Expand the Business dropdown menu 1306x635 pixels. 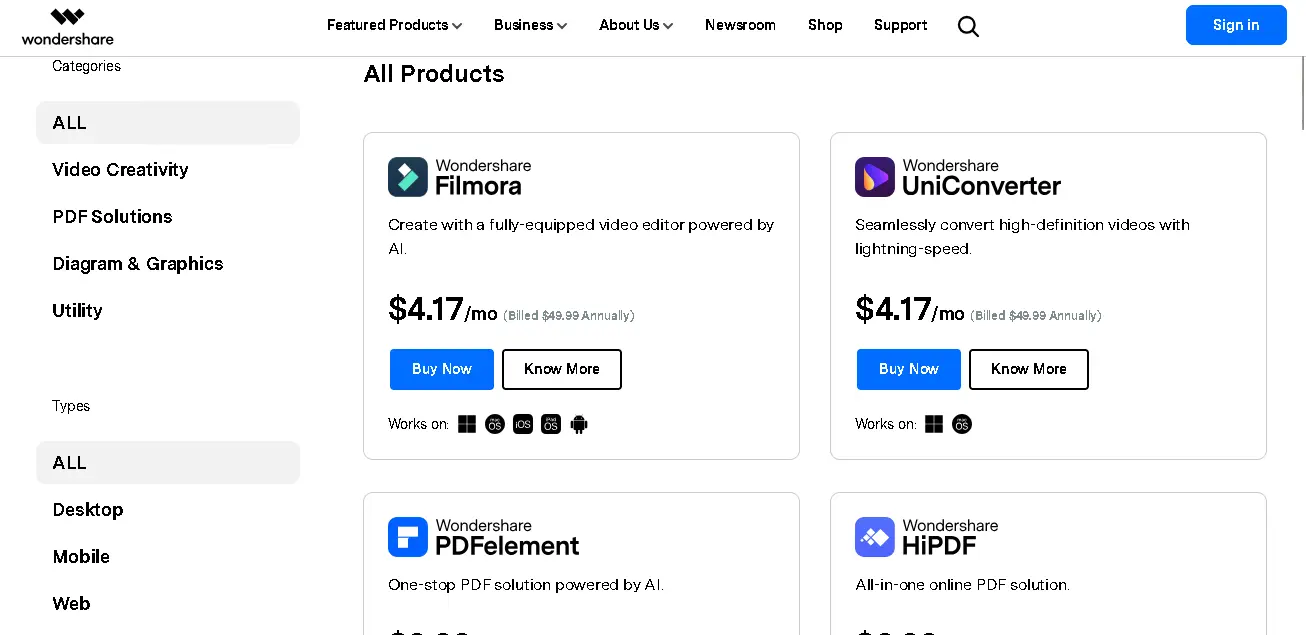point(530,25)
